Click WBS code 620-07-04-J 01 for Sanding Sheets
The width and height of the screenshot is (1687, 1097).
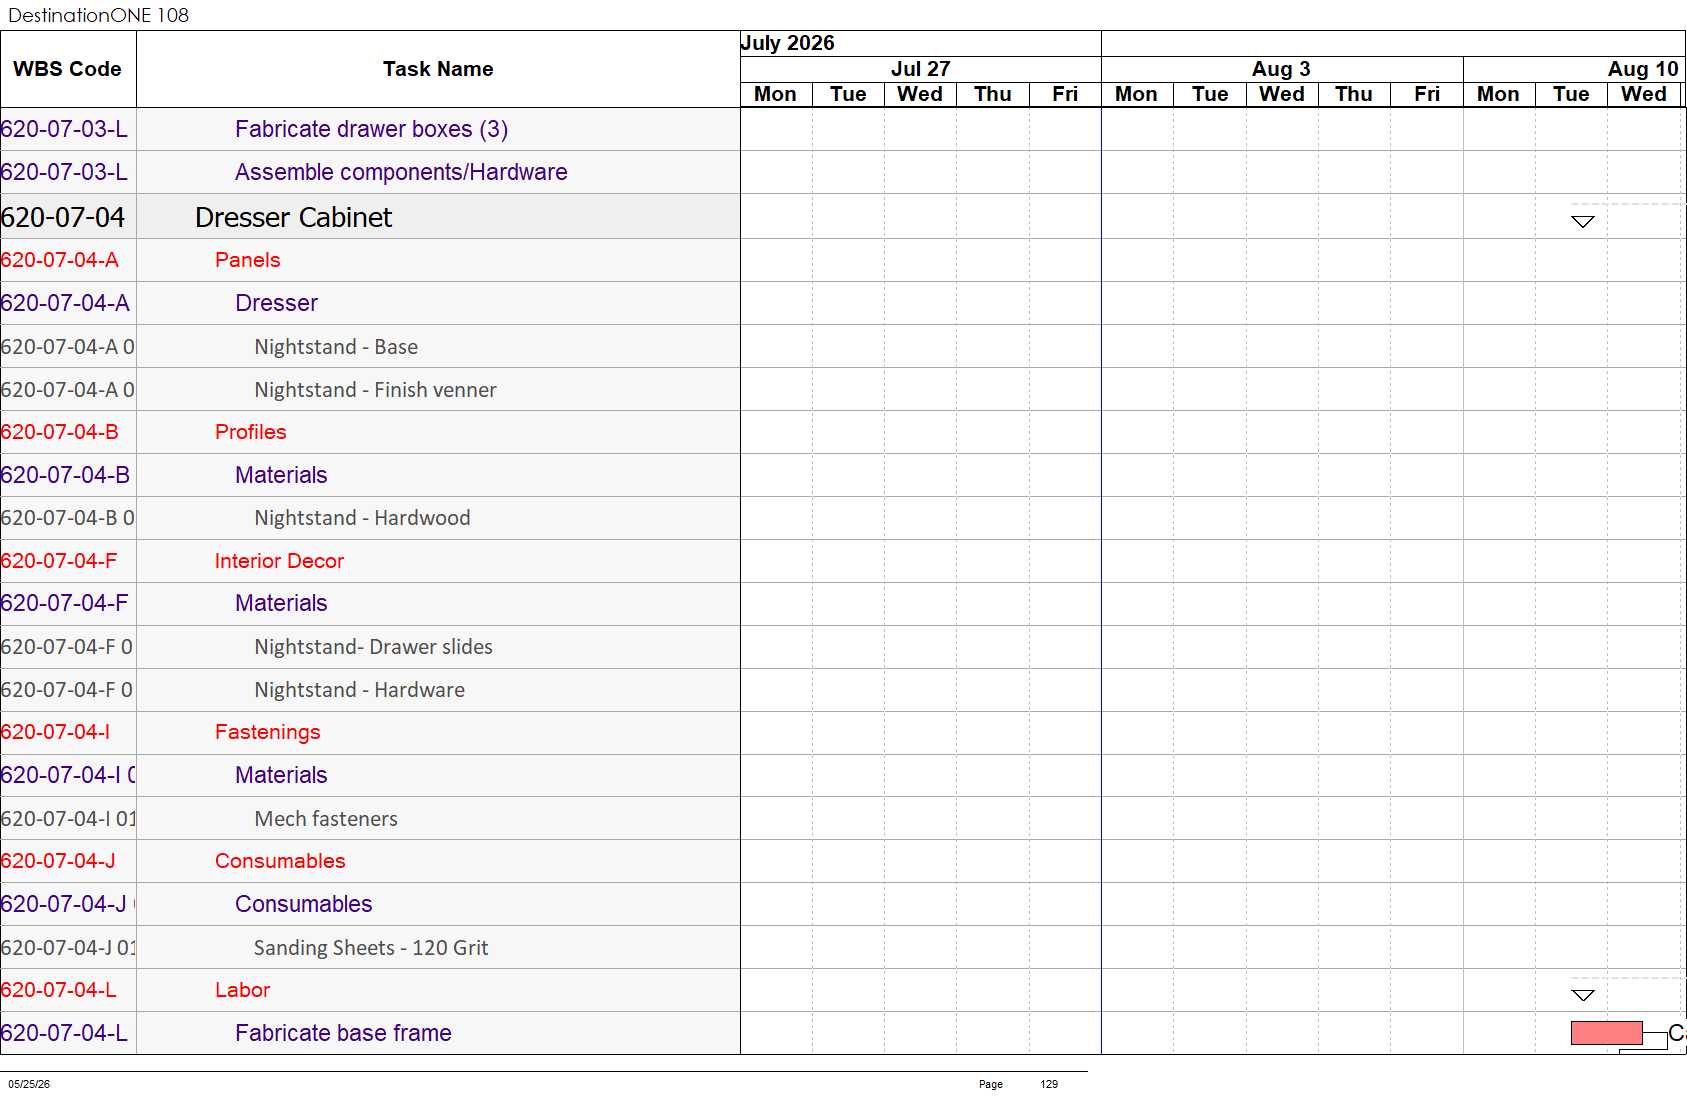(x=68, y=948)
